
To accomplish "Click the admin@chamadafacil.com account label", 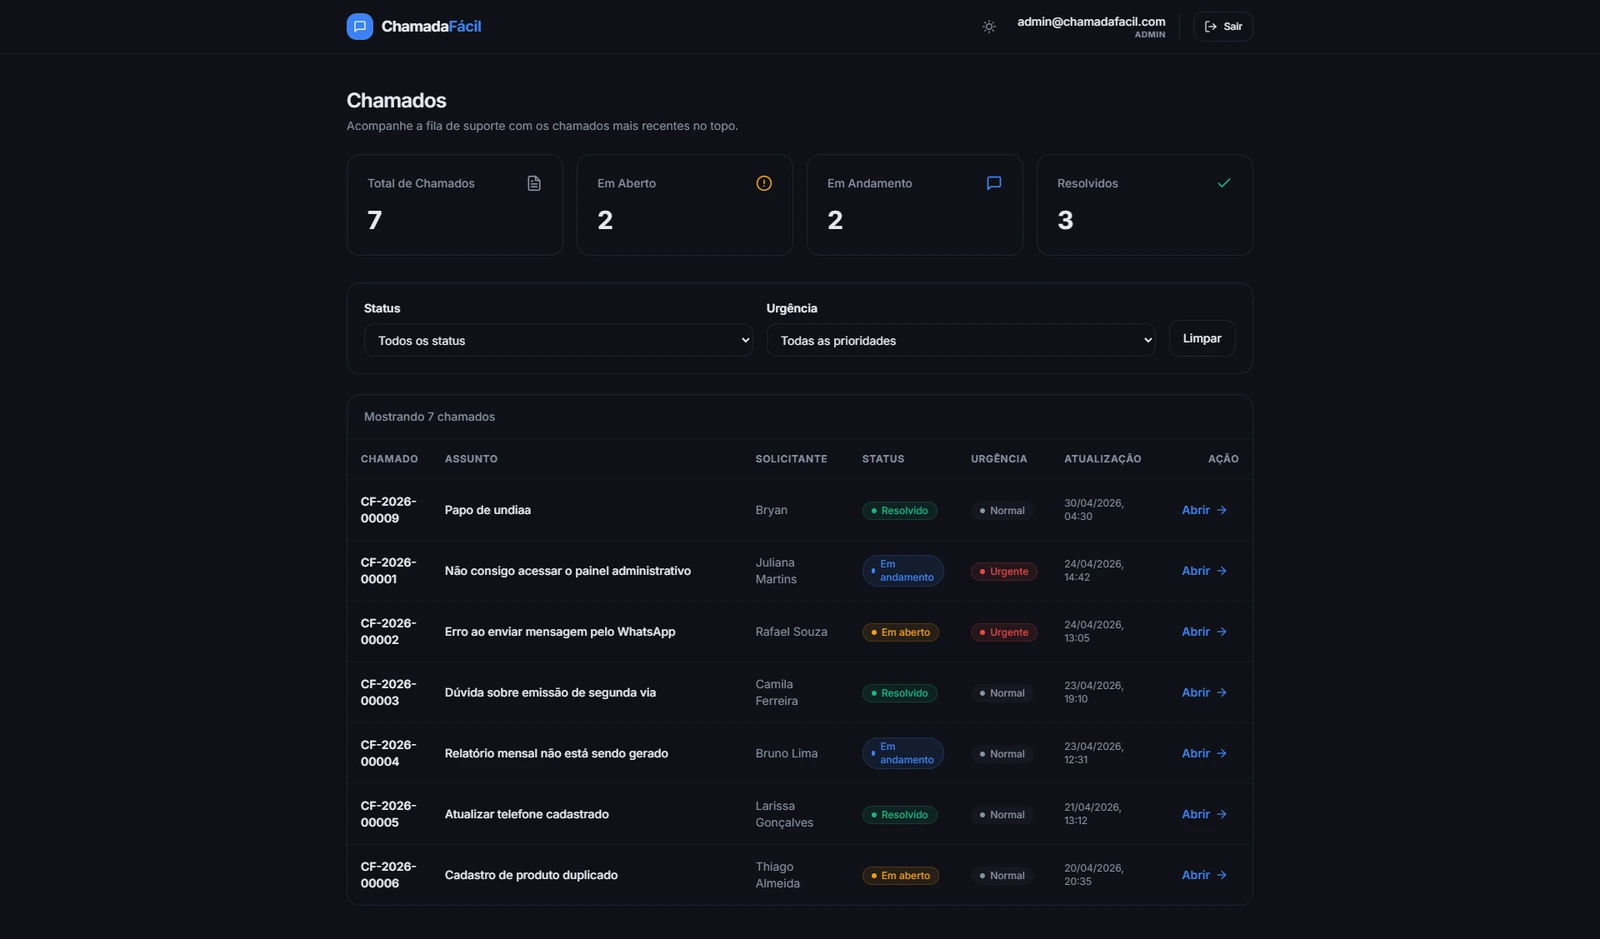I will pyautogui.click(x=1091, y=21).
